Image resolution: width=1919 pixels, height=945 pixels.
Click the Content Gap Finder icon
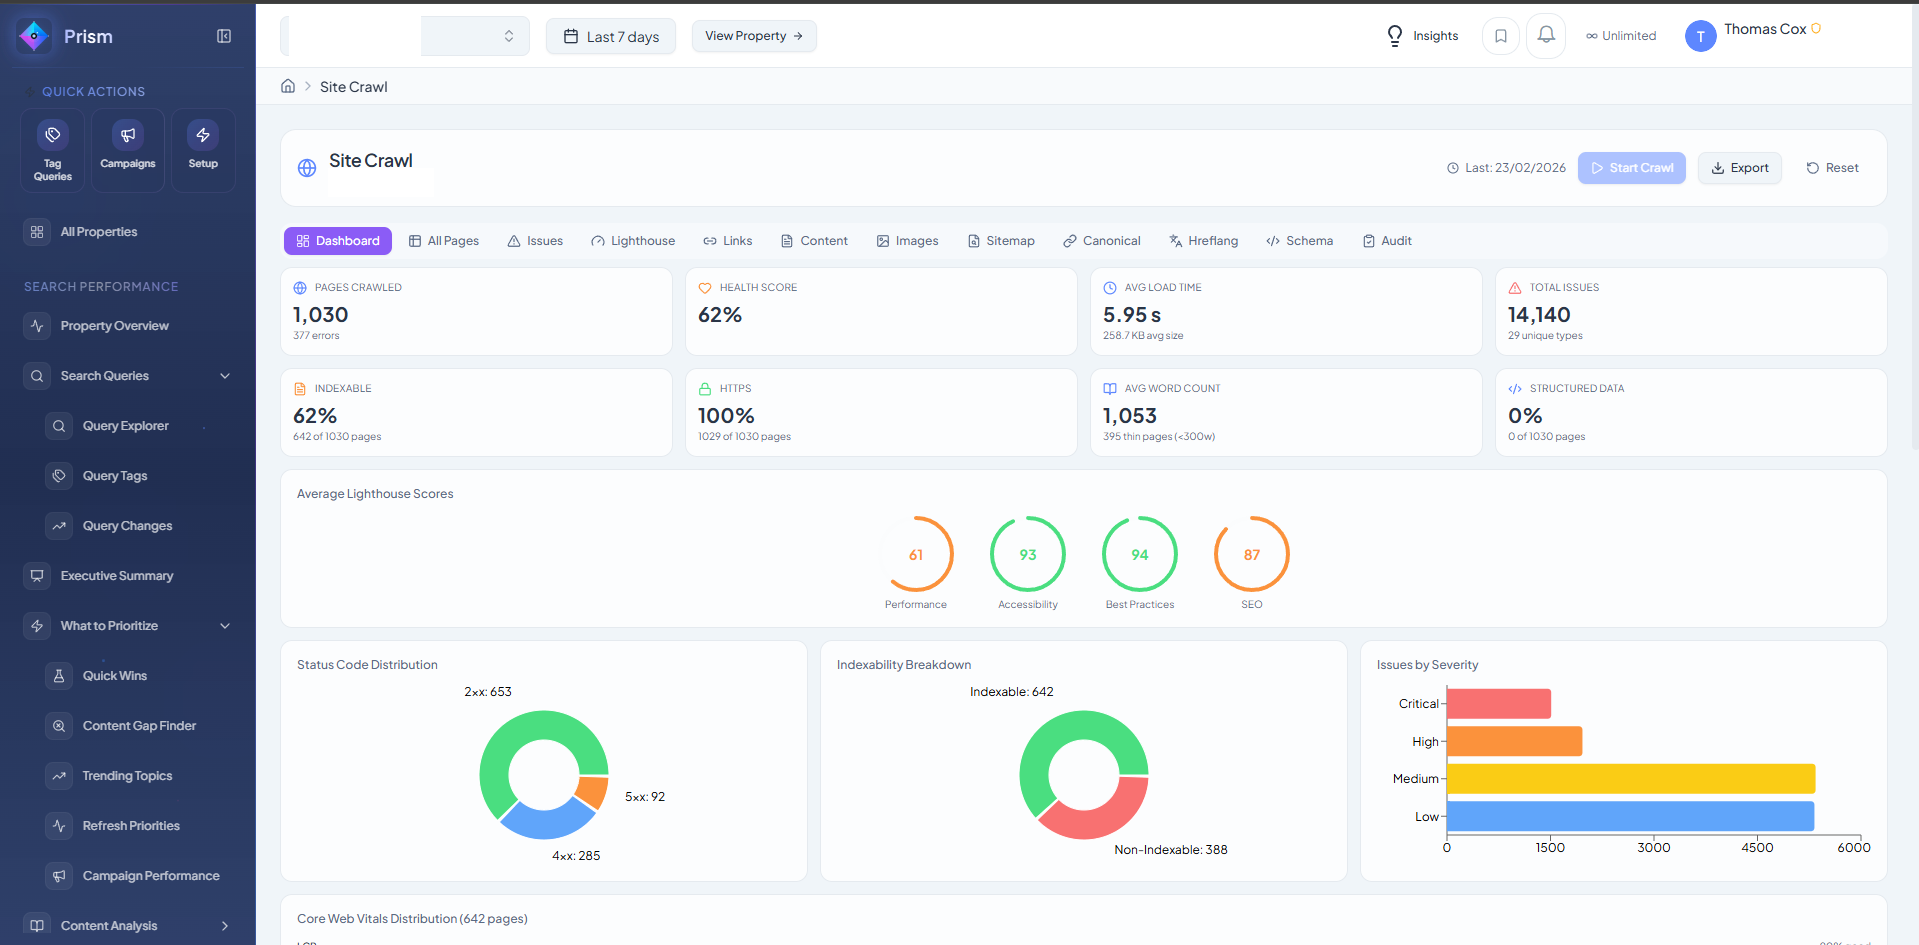(59, 726)
